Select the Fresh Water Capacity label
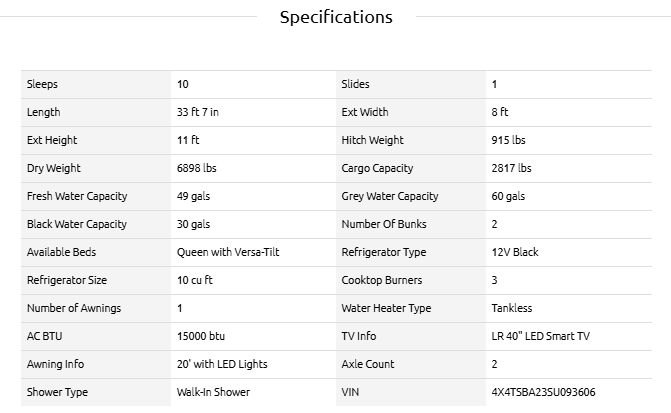671x413 pixels. (x=77, y=196)
